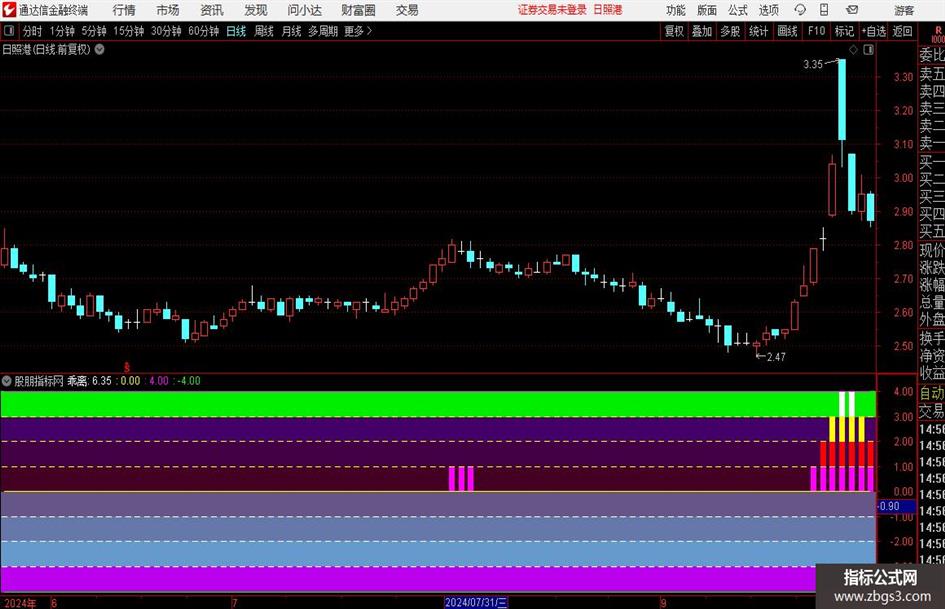Click the red R 1000 badge icon
945x609 pixels.
(938, 34)
